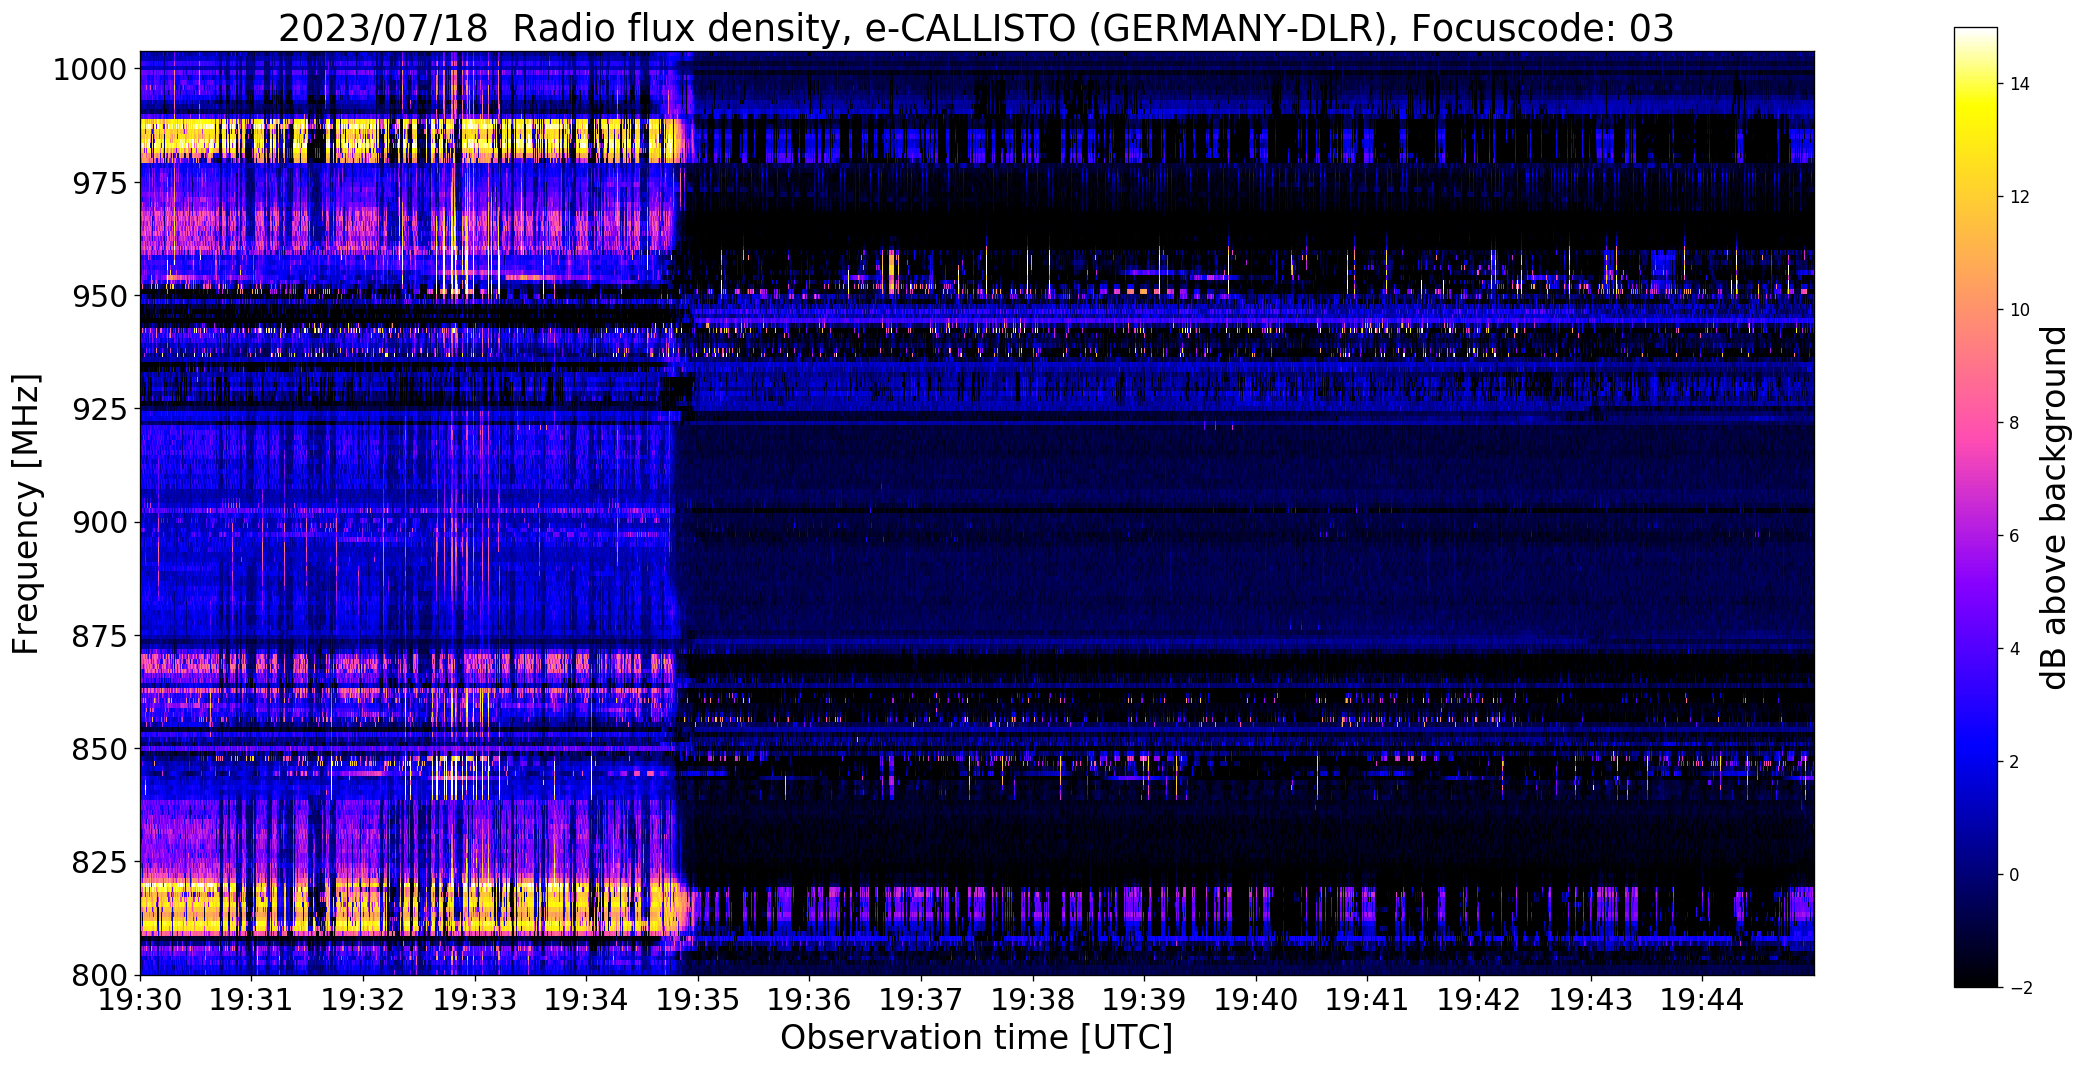Click the colorbar tick label 4

pos(2014,649)
